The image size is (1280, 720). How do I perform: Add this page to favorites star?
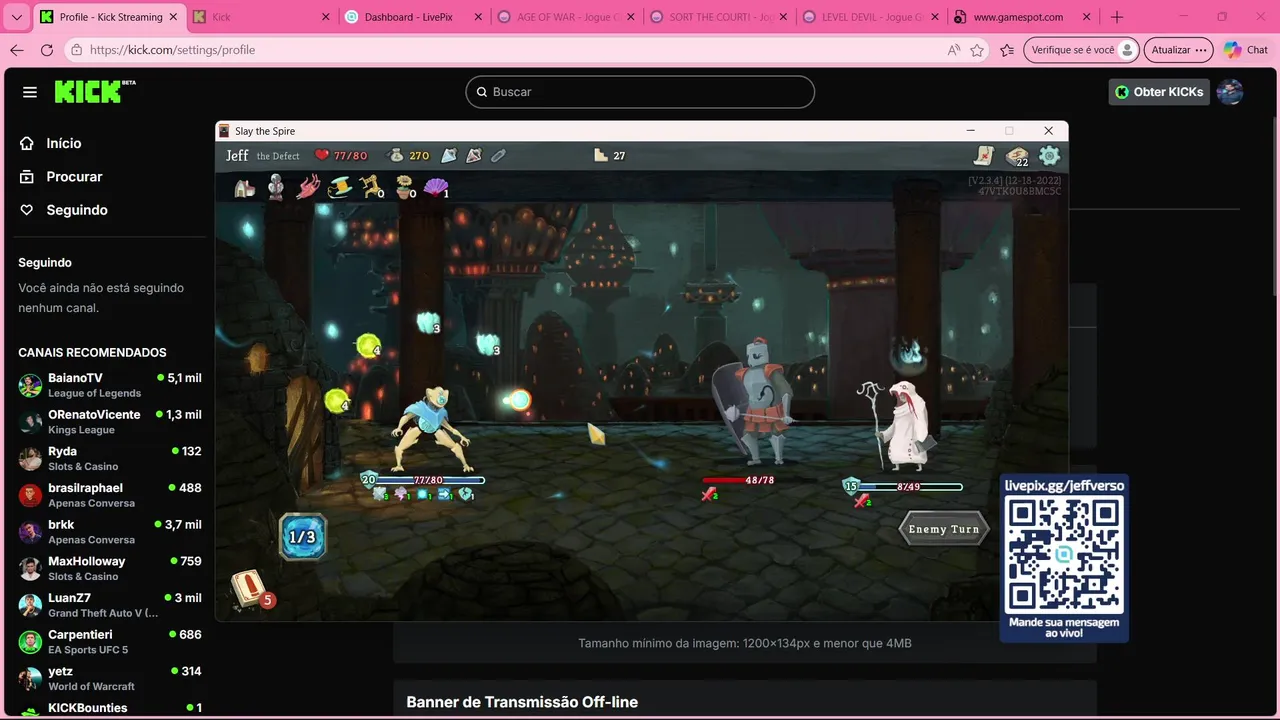[977, 50]
